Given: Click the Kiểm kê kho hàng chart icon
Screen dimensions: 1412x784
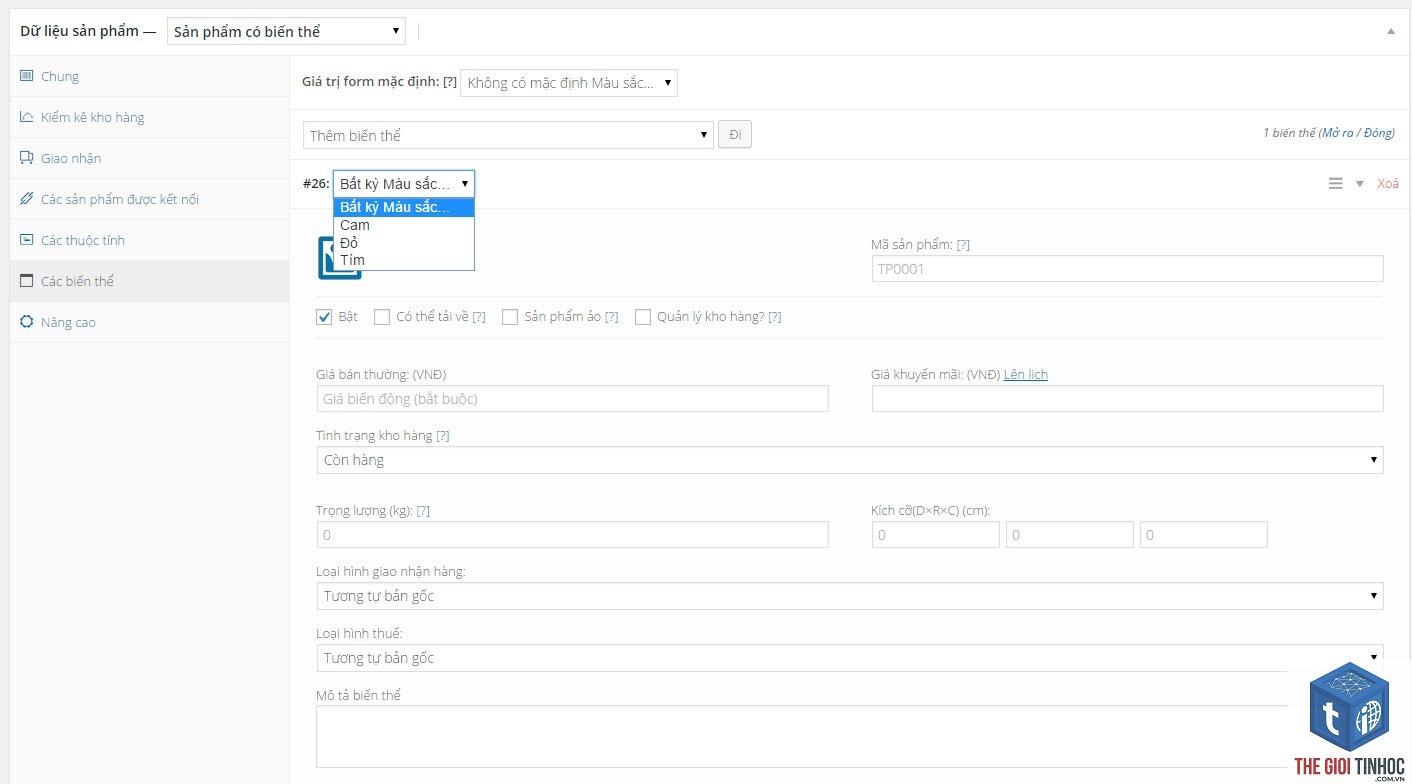Looking at the screenshot, I should point(26,117).
